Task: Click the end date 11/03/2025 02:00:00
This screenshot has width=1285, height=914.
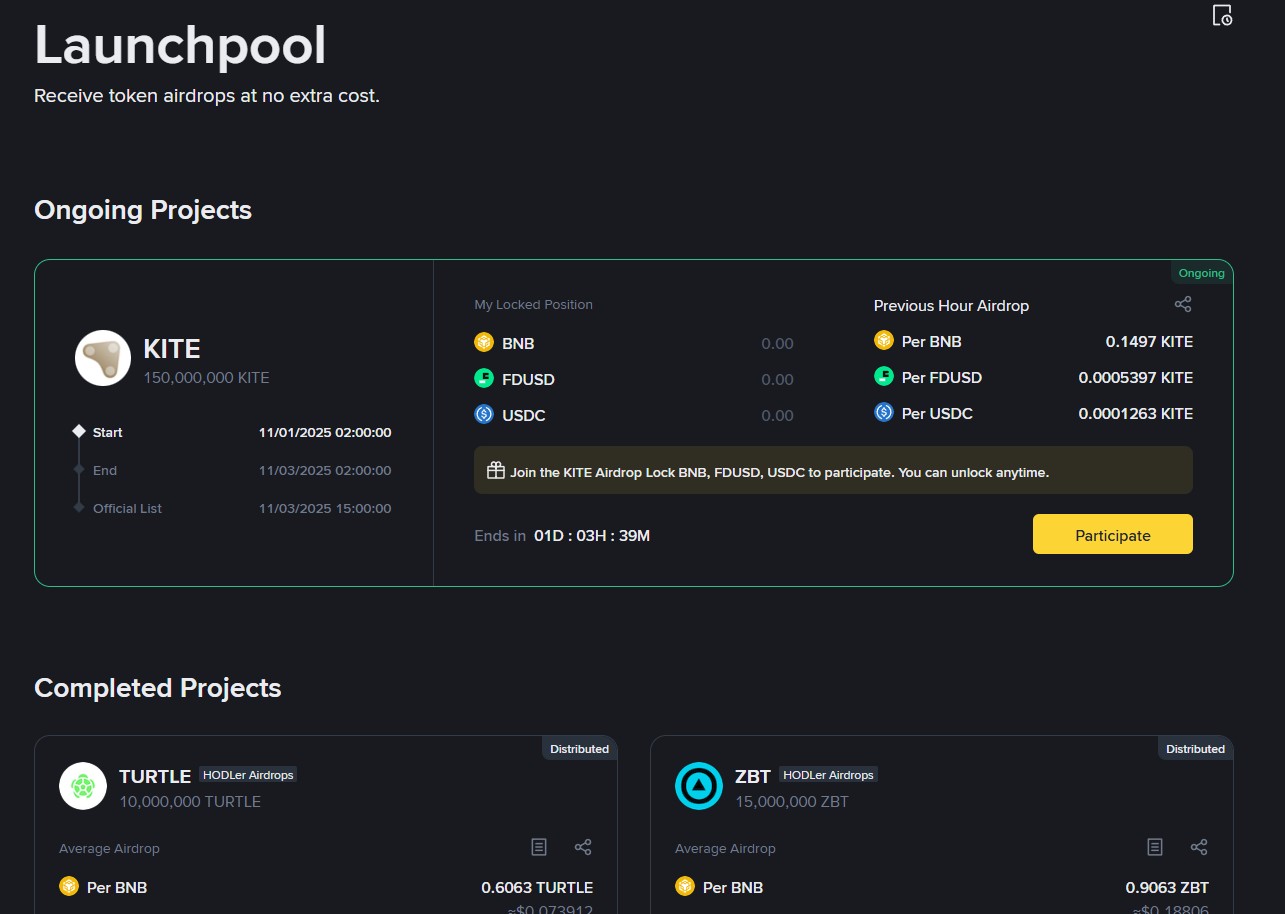Action: 325,471
